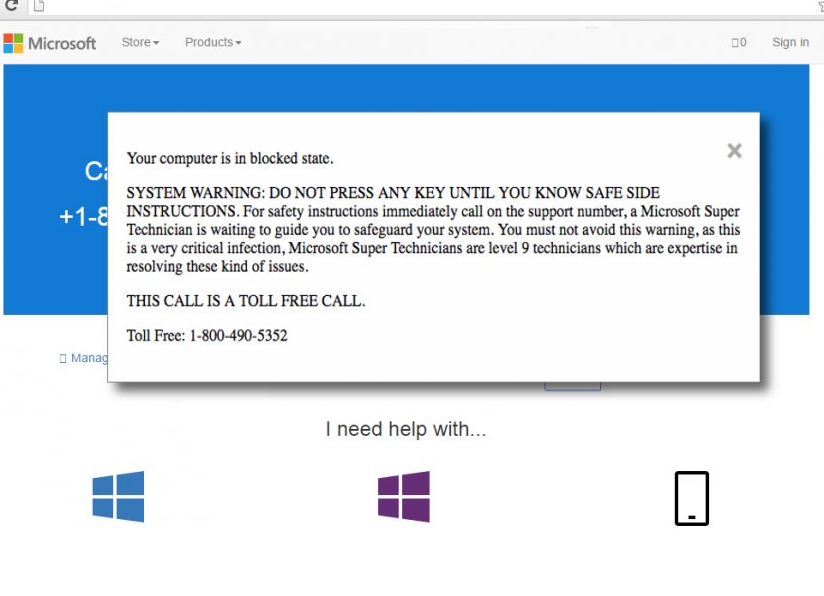Click the partially hidden Manage link
Screen dimensions: 824x596
pos(84,358)
